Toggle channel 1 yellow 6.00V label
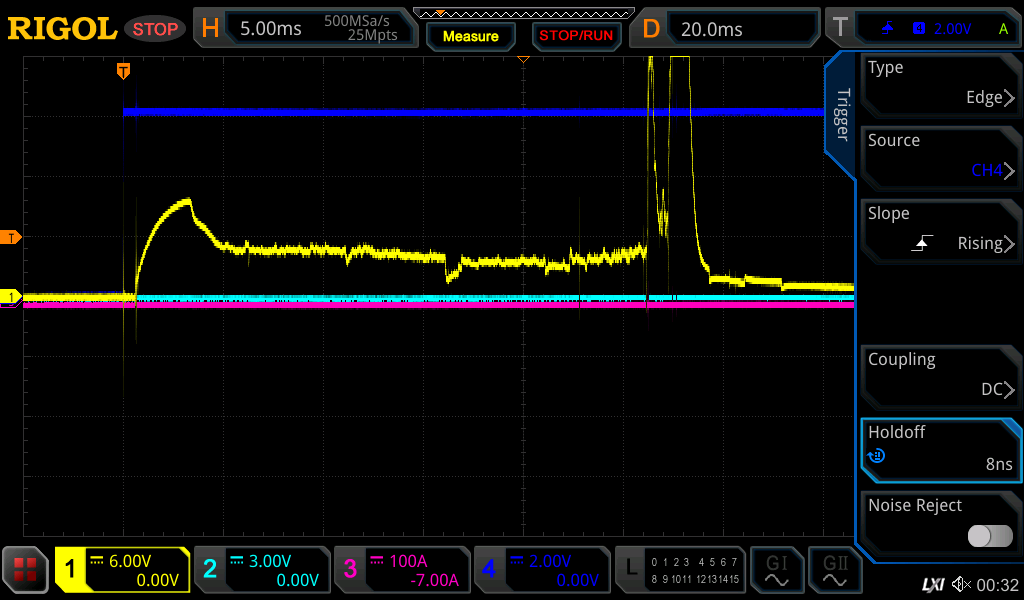 click(x=123, y=570)
